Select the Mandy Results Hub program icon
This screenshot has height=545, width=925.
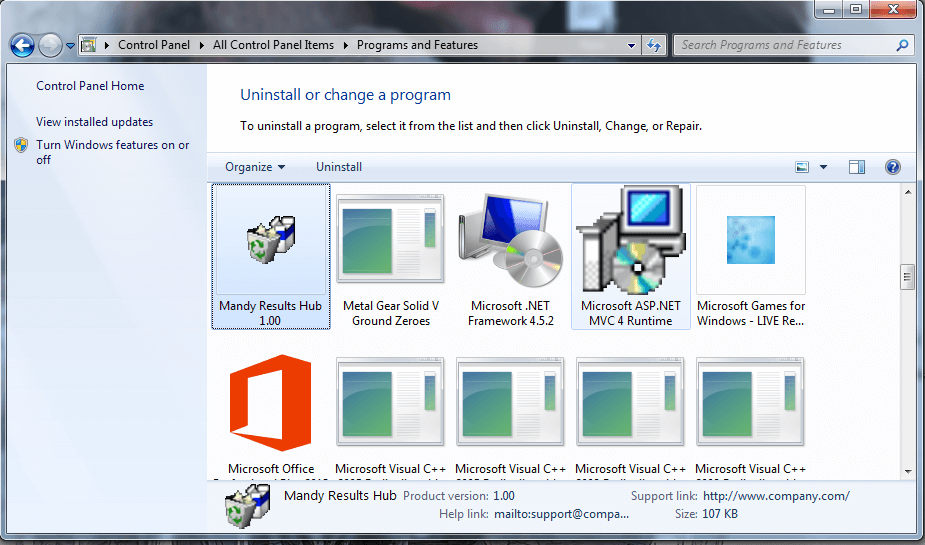tap(271, 239)
